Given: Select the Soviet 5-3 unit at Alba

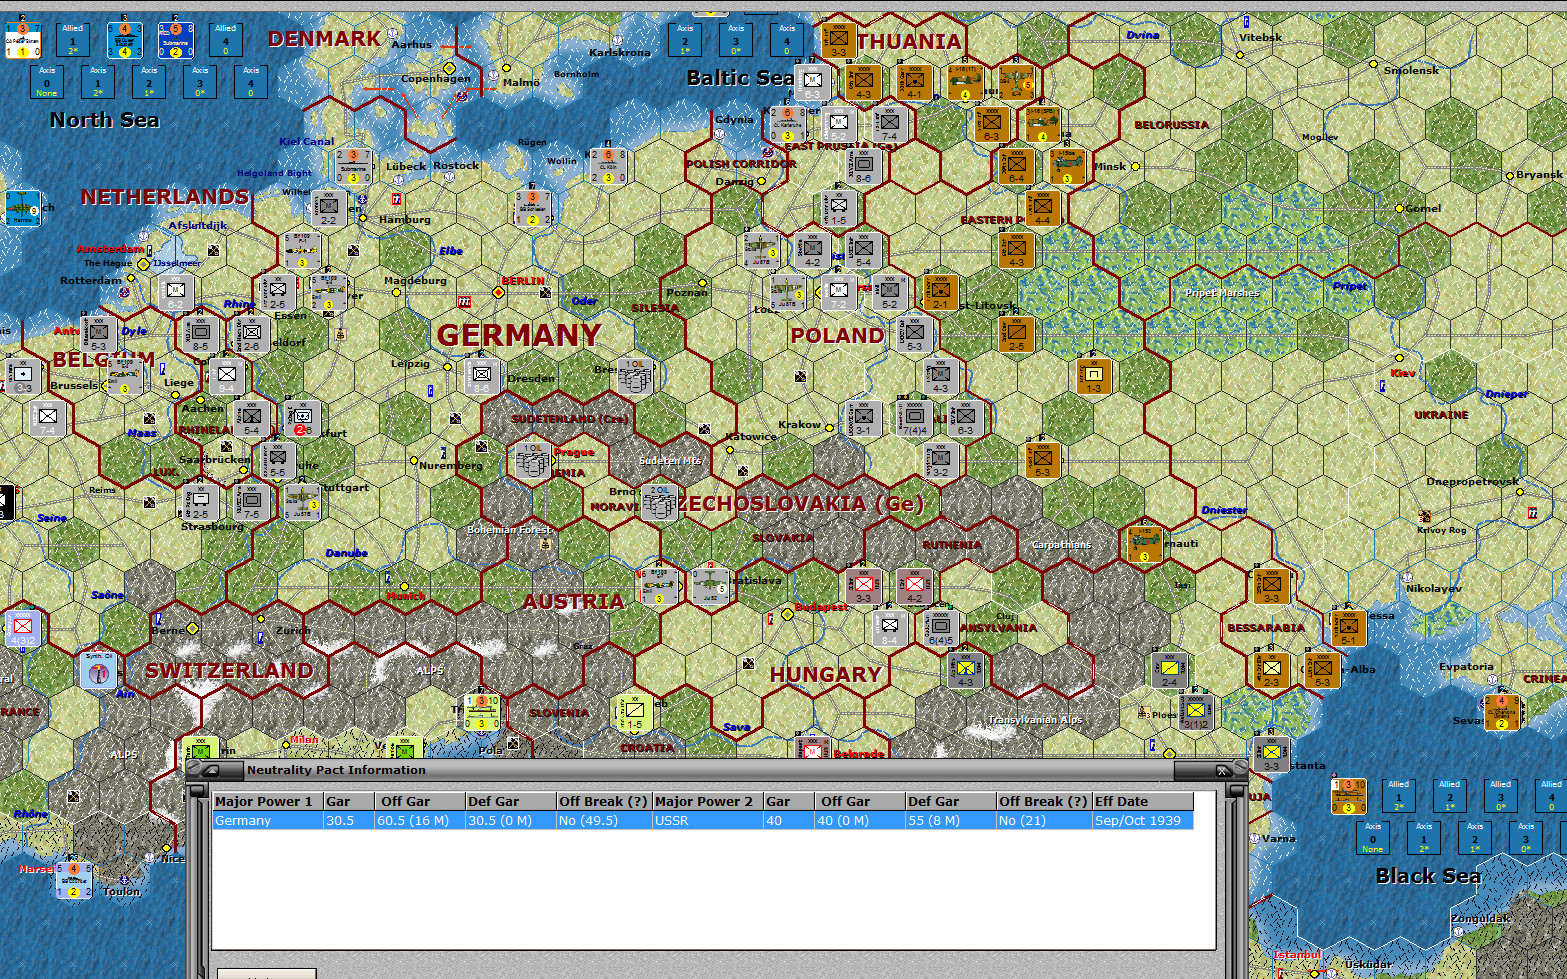Looking at the screenshot, I should click(1322, 670).
